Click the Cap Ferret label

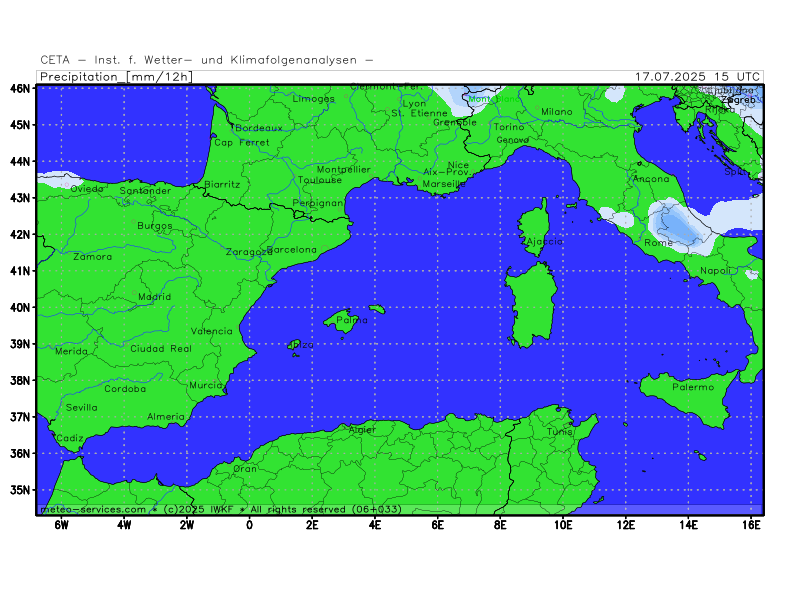click(x=241, y=142)
